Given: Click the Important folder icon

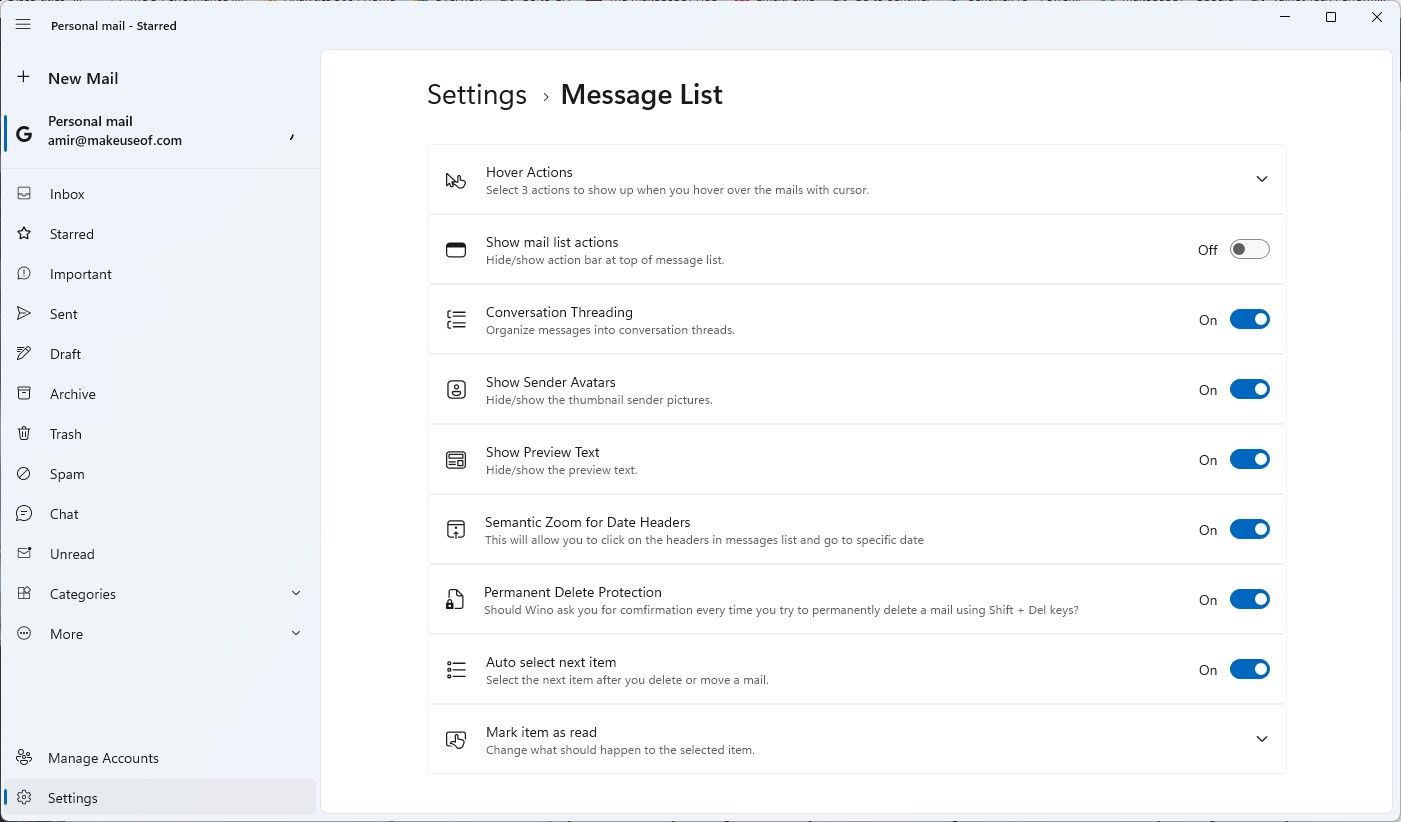Looking at the screenshot, I should tap(25, 274).
